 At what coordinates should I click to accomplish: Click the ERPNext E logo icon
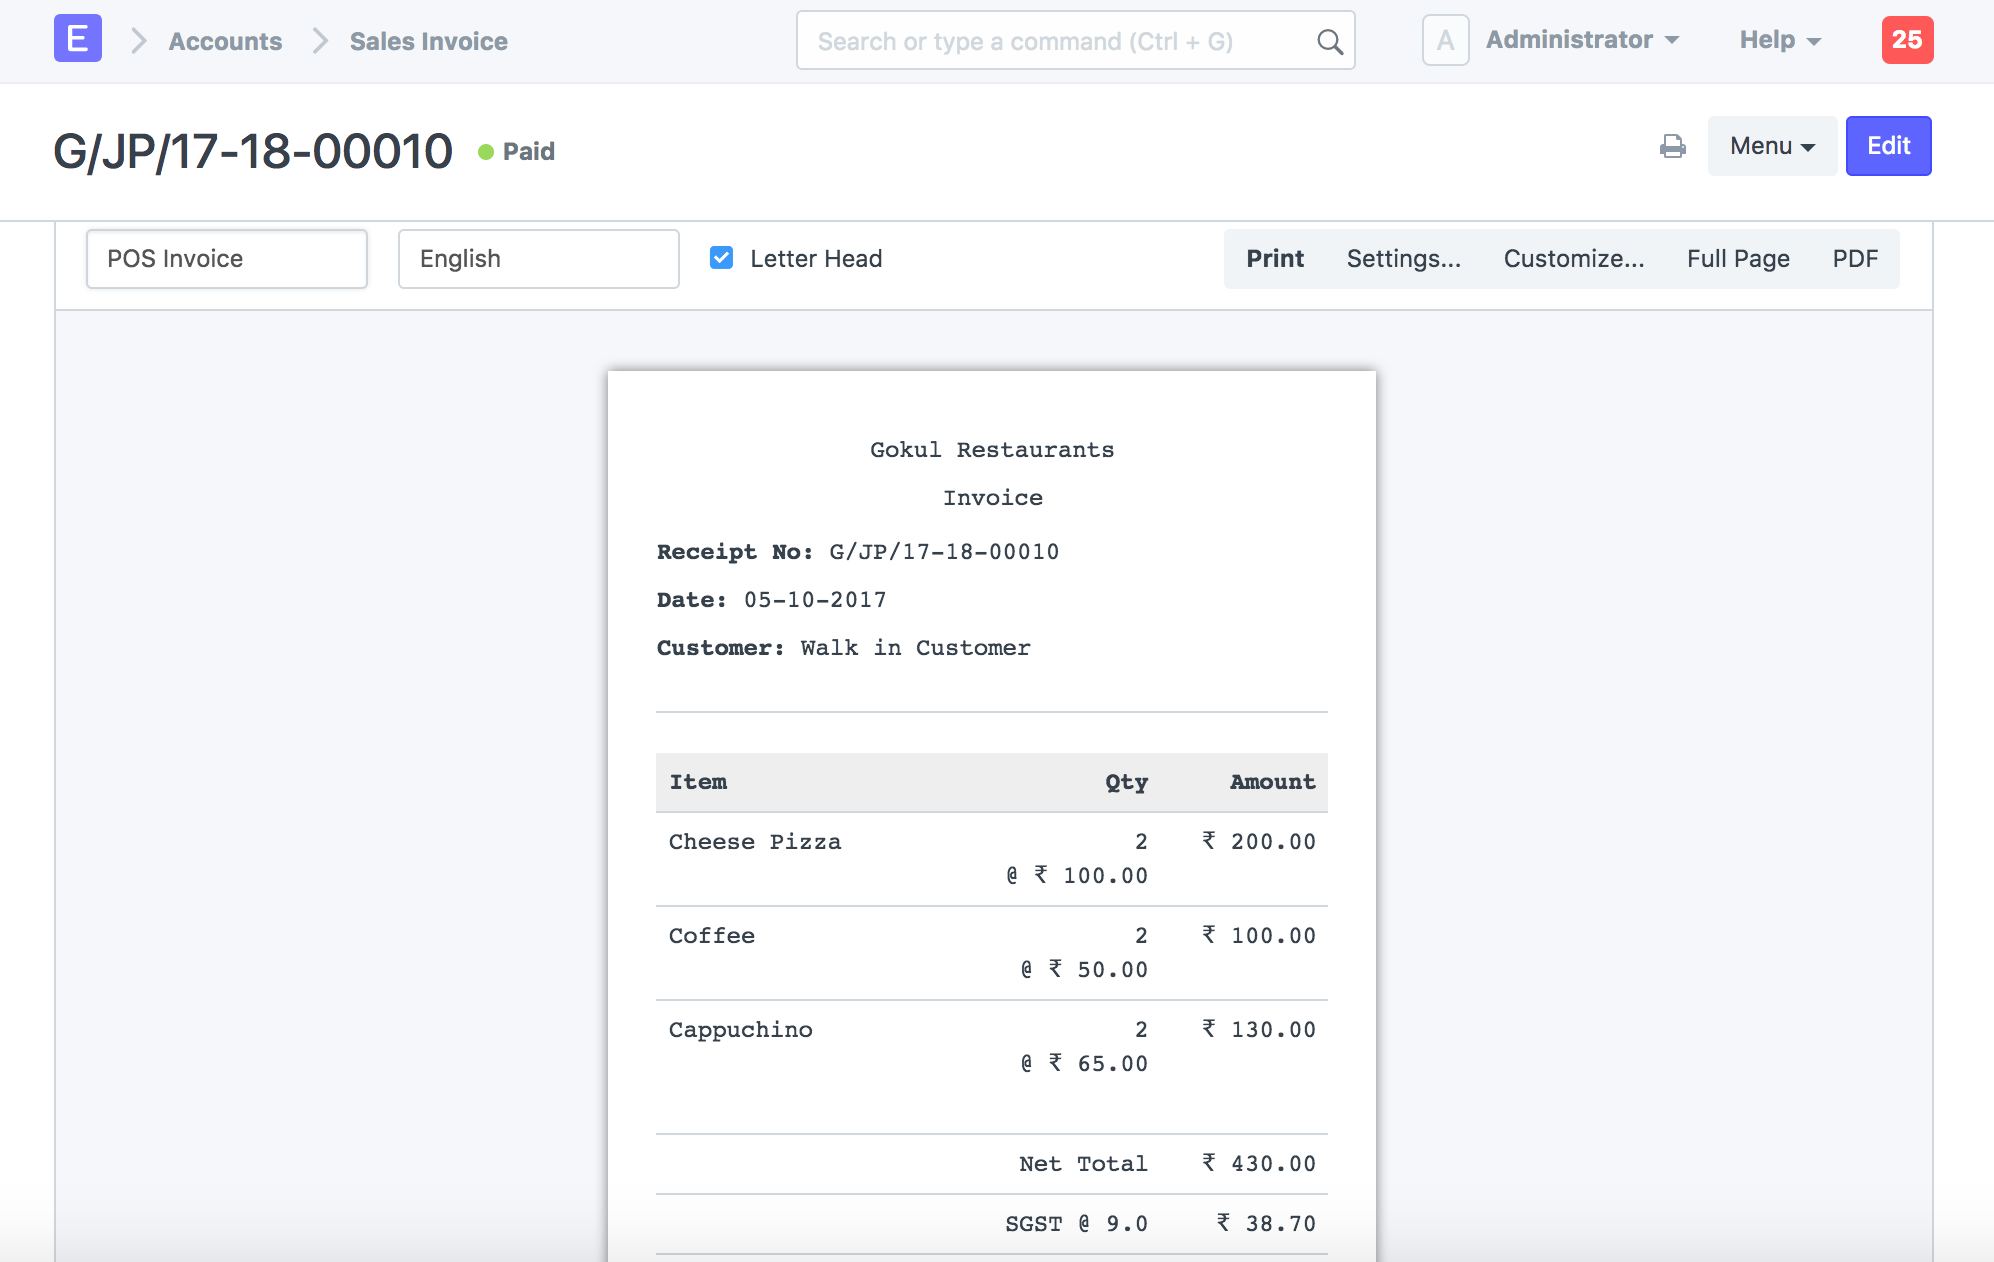point(77,40)
